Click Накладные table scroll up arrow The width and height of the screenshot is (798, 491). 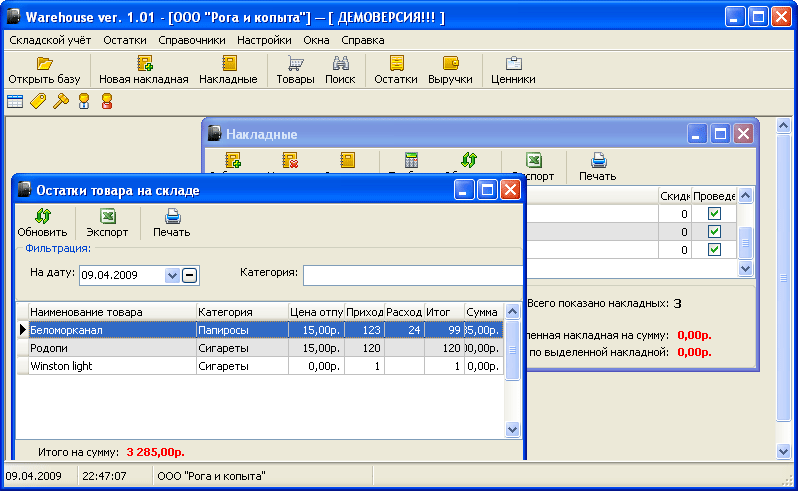tap(746, 195)
